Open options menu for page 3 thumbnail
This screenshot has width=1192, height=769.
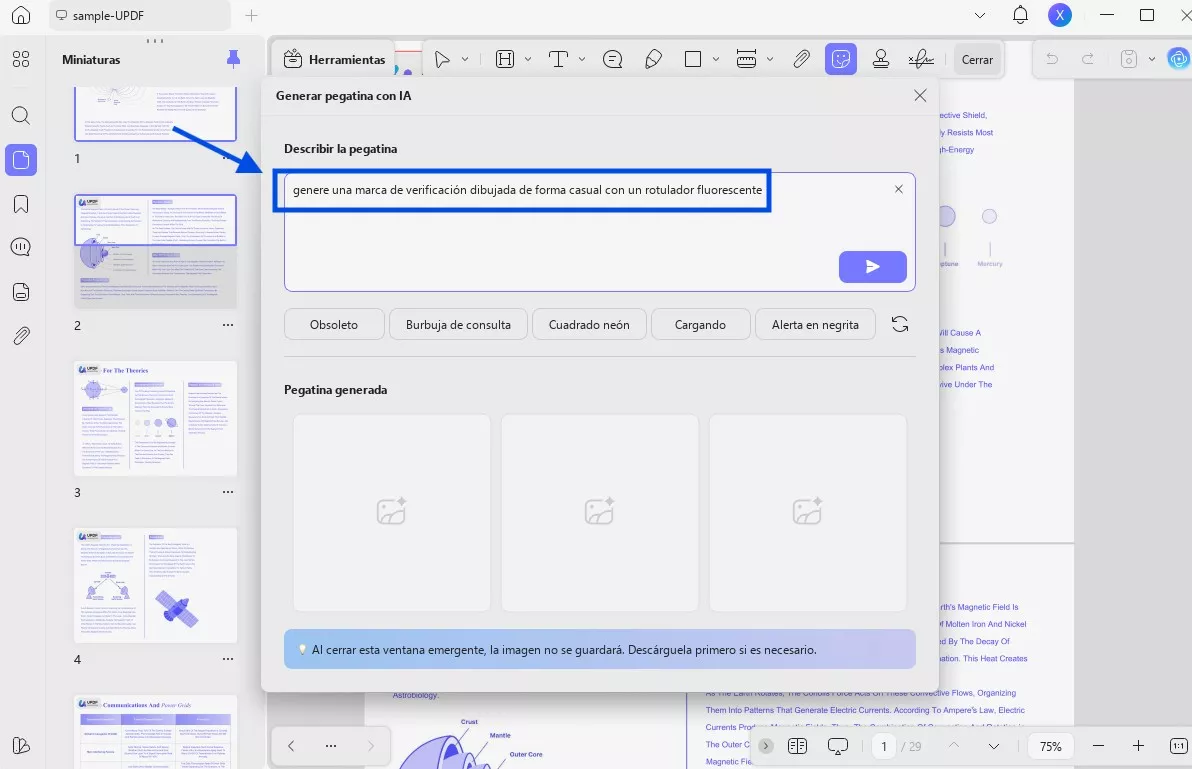coord(228,492)
